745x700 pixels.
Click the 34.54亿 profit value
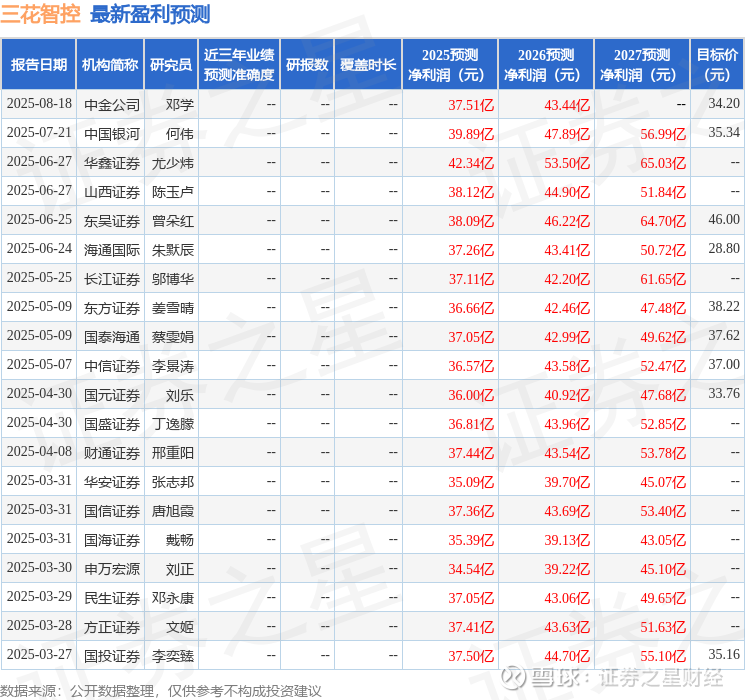tap(471, 569)
